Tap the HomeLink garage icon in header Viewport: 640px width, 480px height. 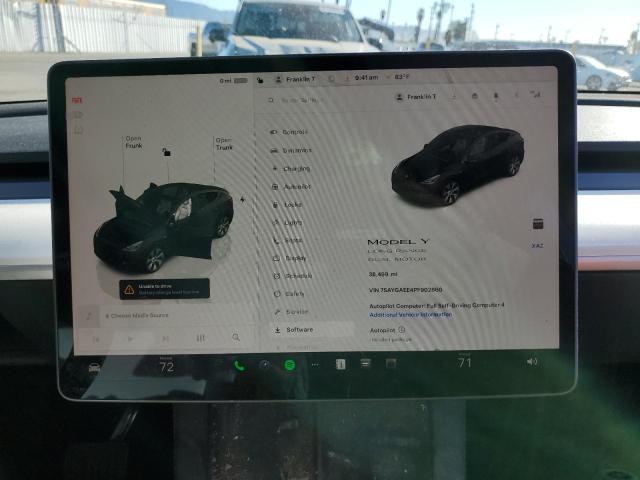point(475,96)
